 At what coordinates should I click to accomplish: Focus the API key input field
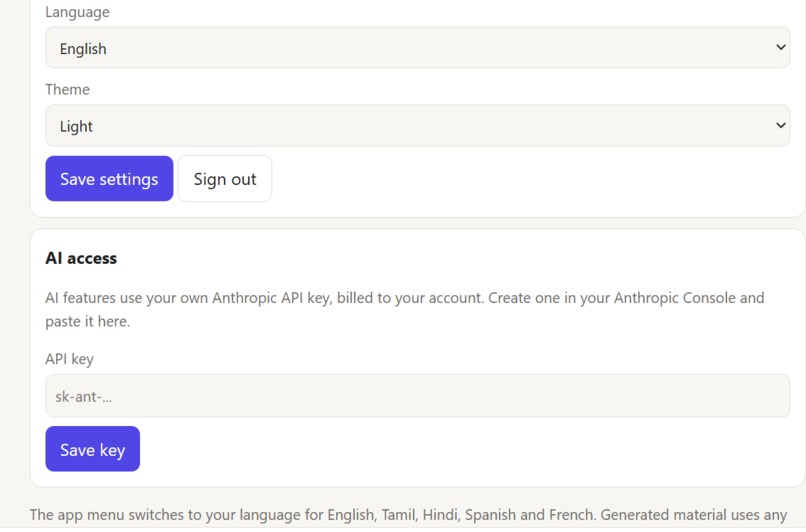tap(417, 396)
